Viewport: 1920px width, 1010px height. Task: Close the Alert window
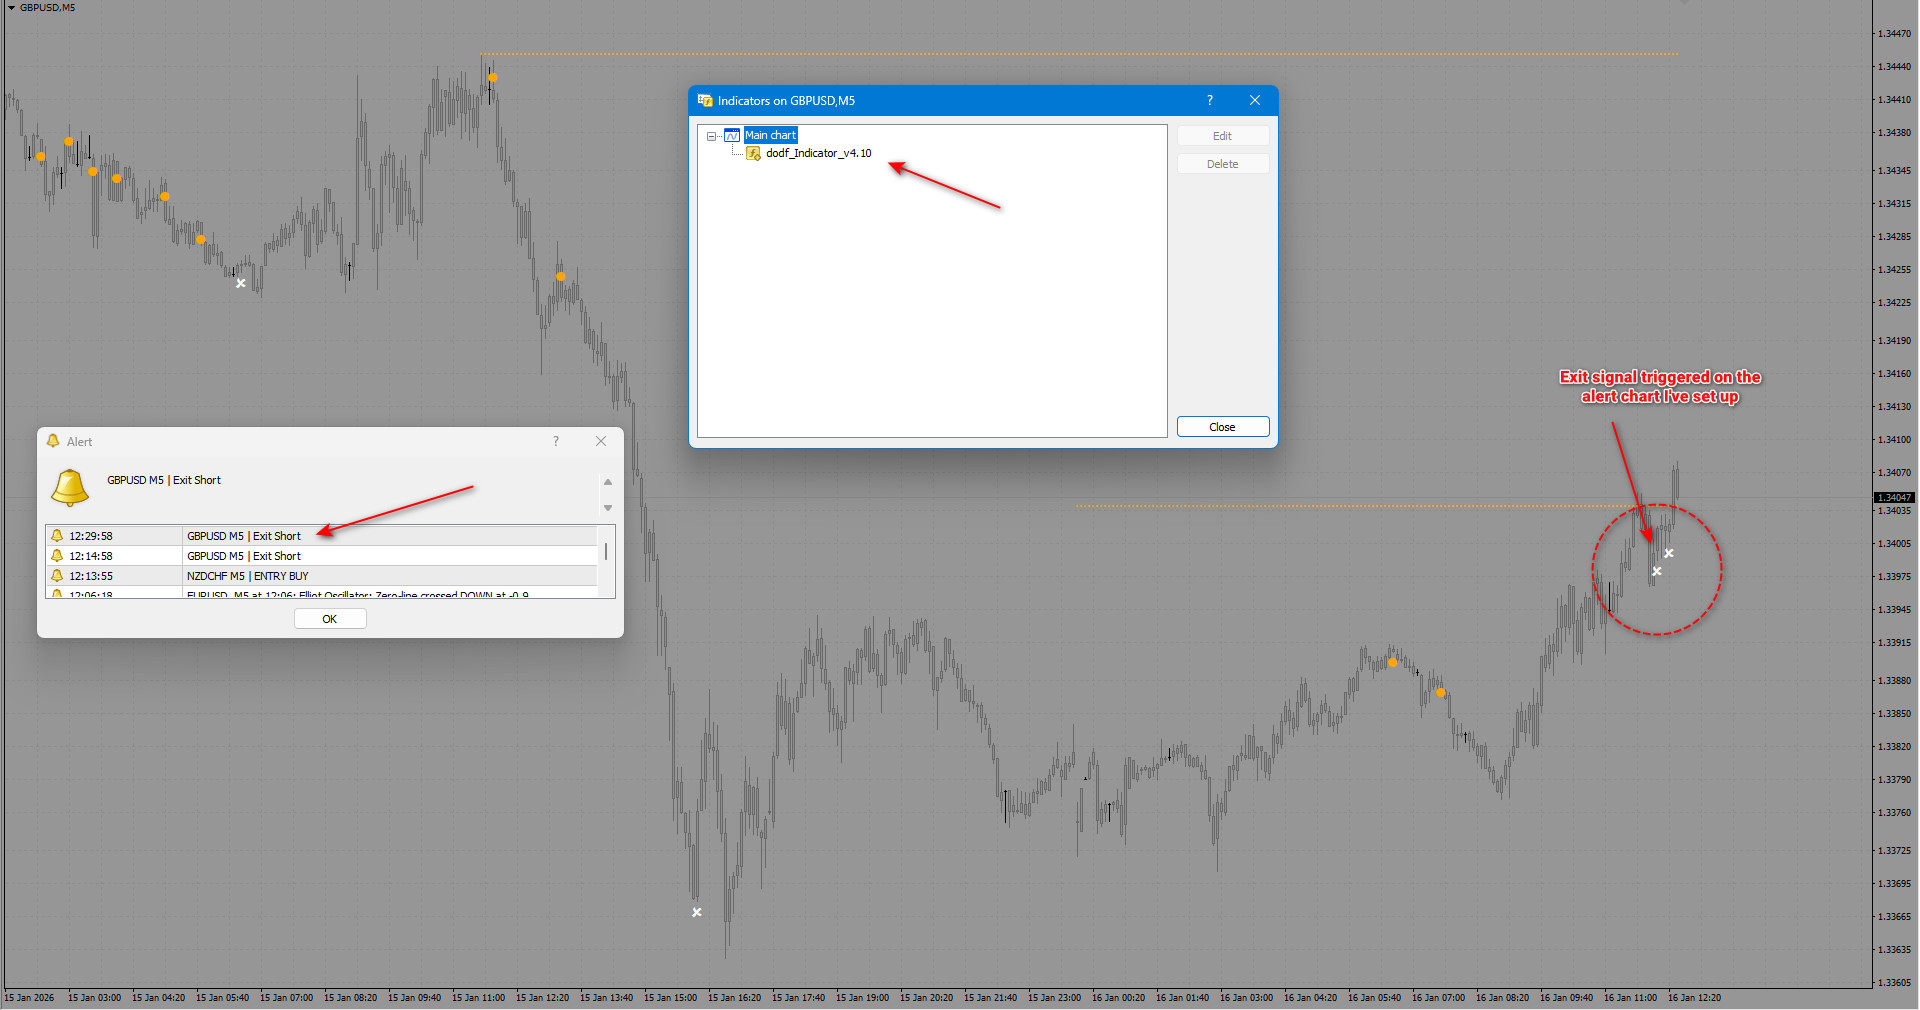pyautogui.click(x=601, y=441)
